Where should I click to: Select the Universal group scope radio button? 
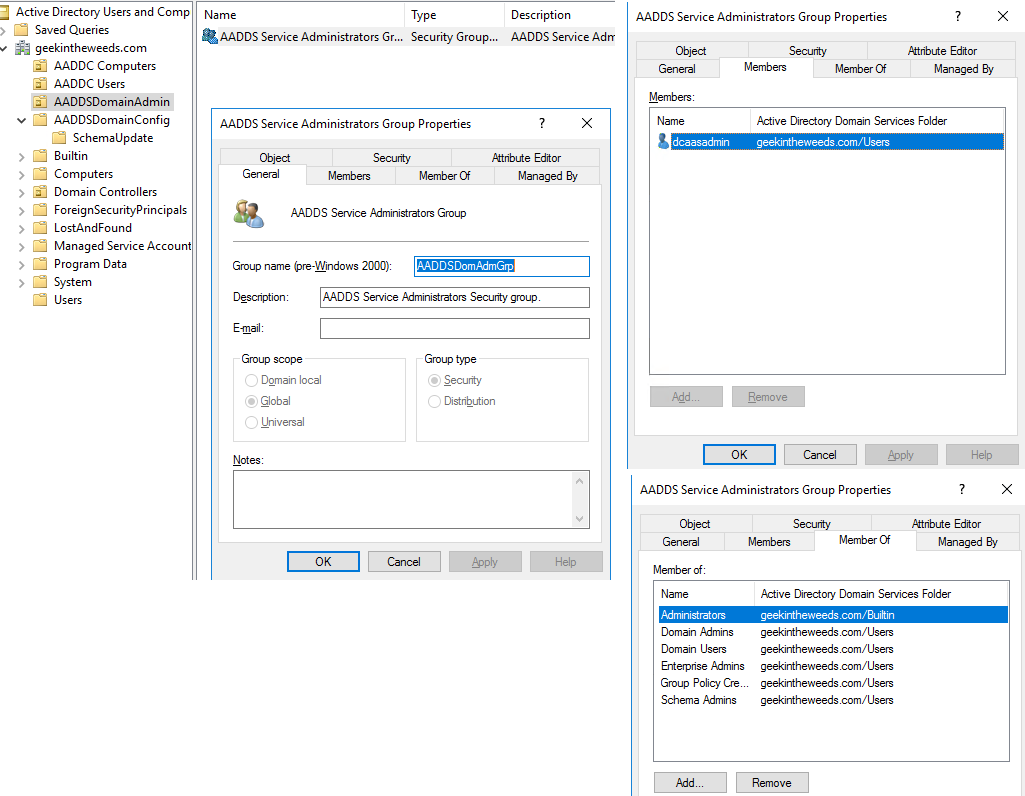251,421
